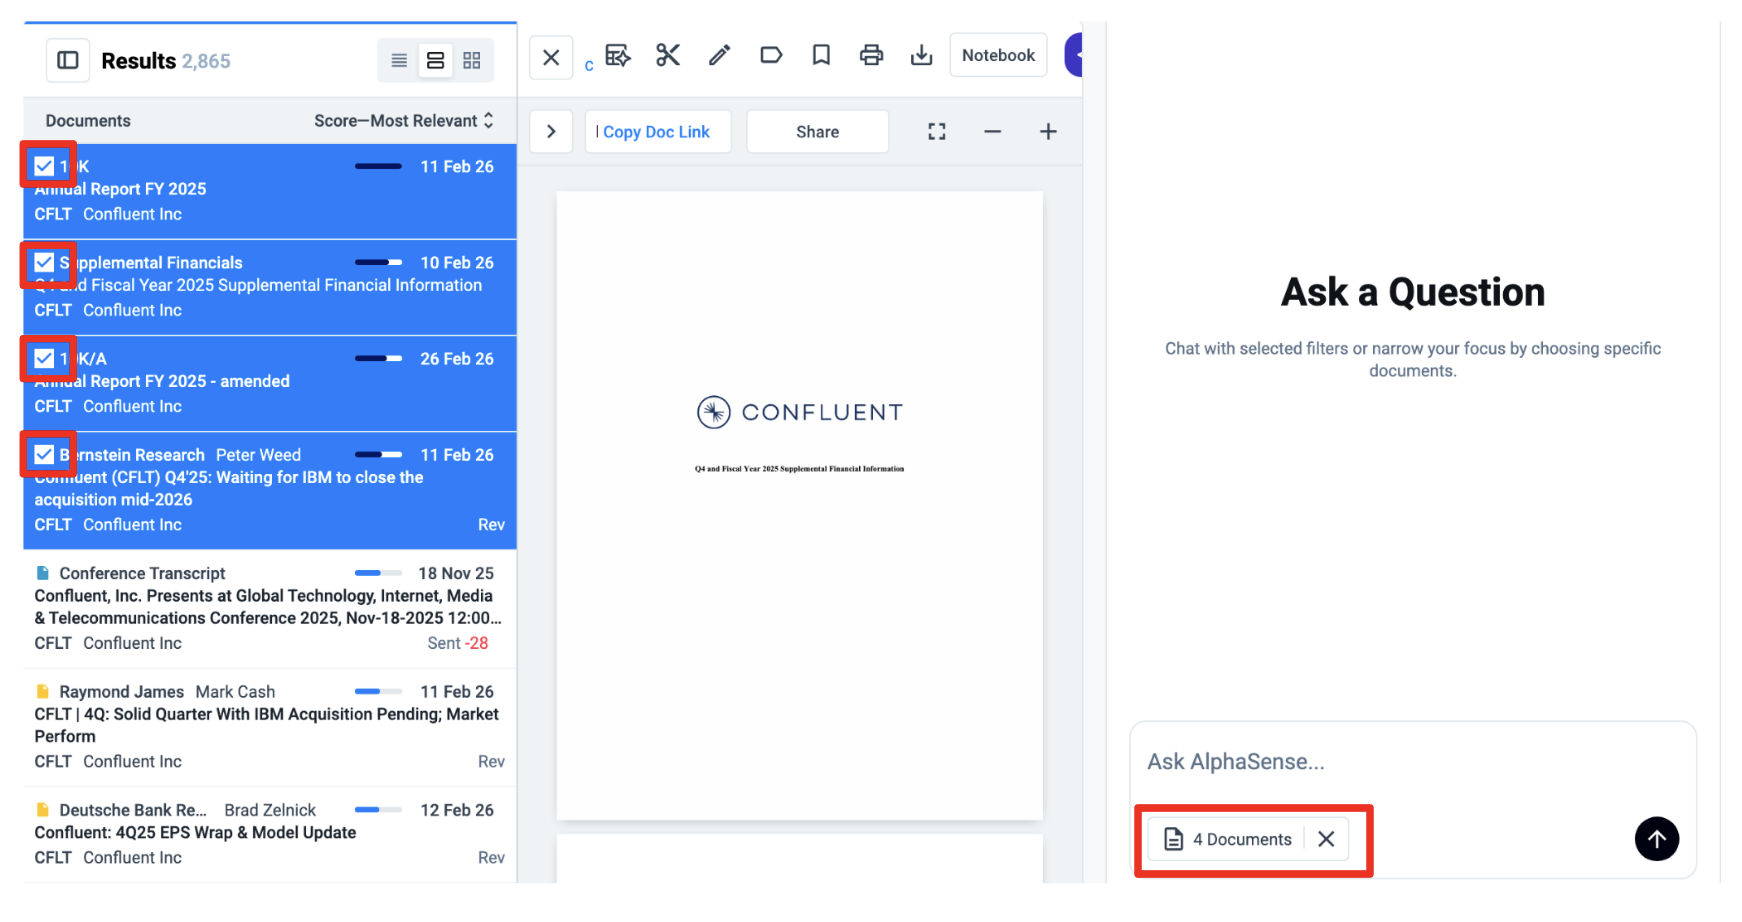Download the document
Image resolution: width=1742 pixels, height=922 pixels.
tap(921, 55)
